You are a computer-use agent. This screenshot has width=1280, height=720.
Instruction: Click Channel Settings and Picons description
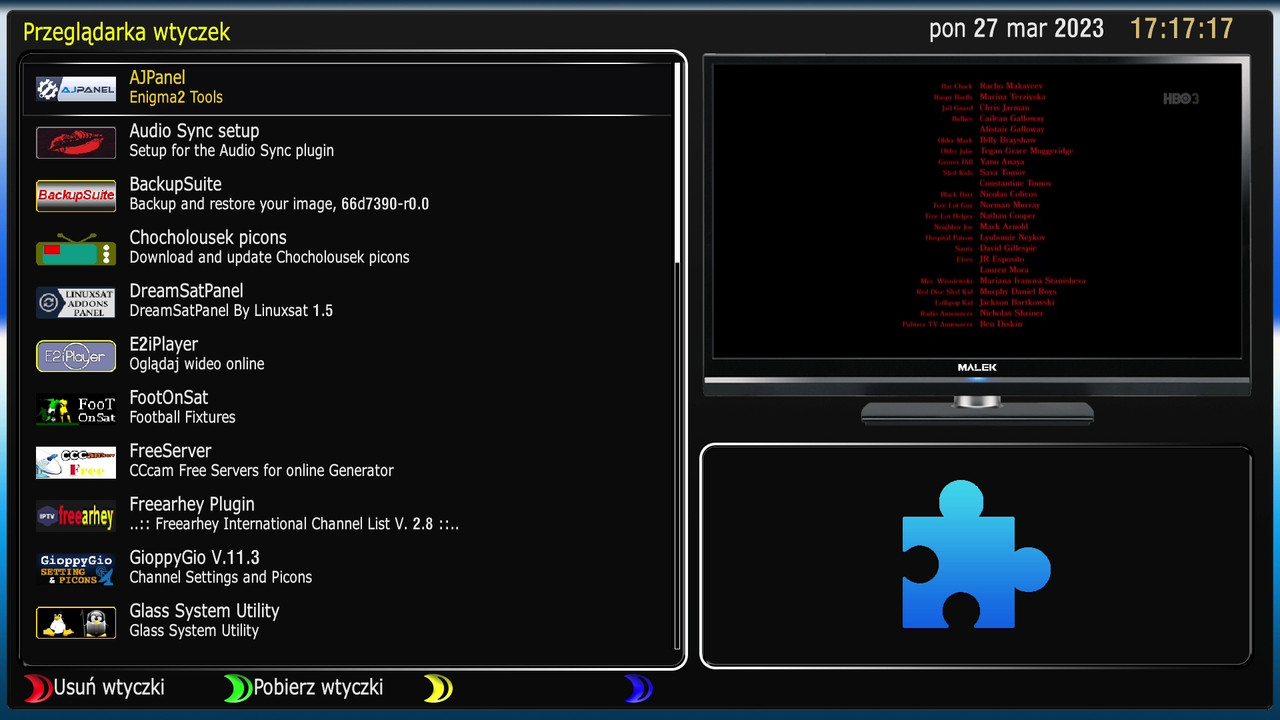pyautogui.click(x=220, y=577)
